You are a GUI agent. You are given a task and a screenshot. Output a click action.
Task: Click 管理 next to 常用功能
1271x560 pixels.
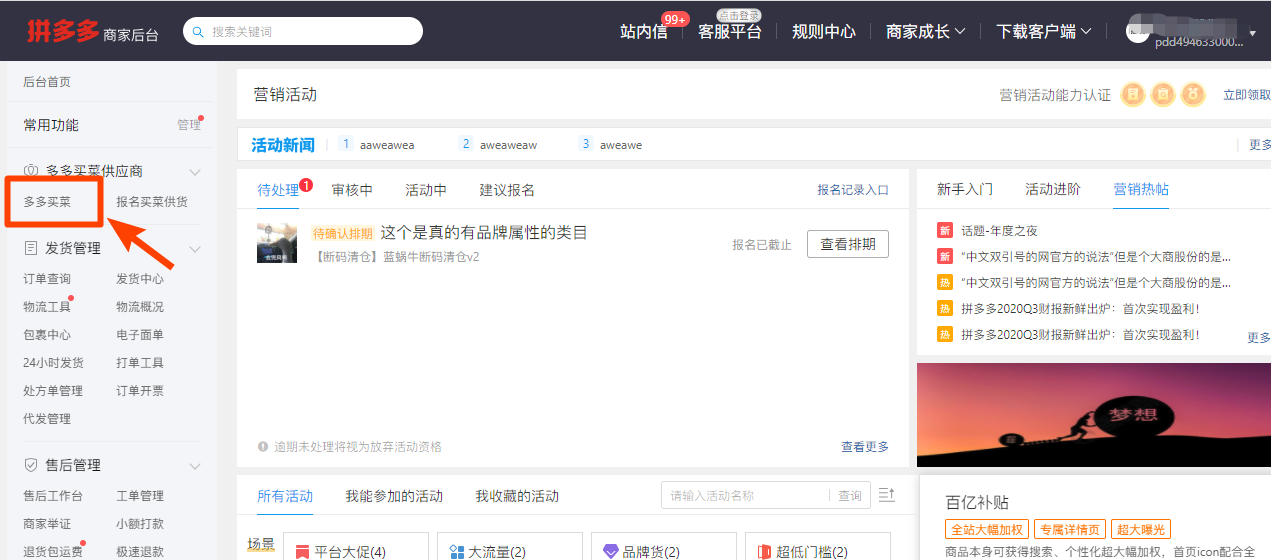tap(189, 125)
